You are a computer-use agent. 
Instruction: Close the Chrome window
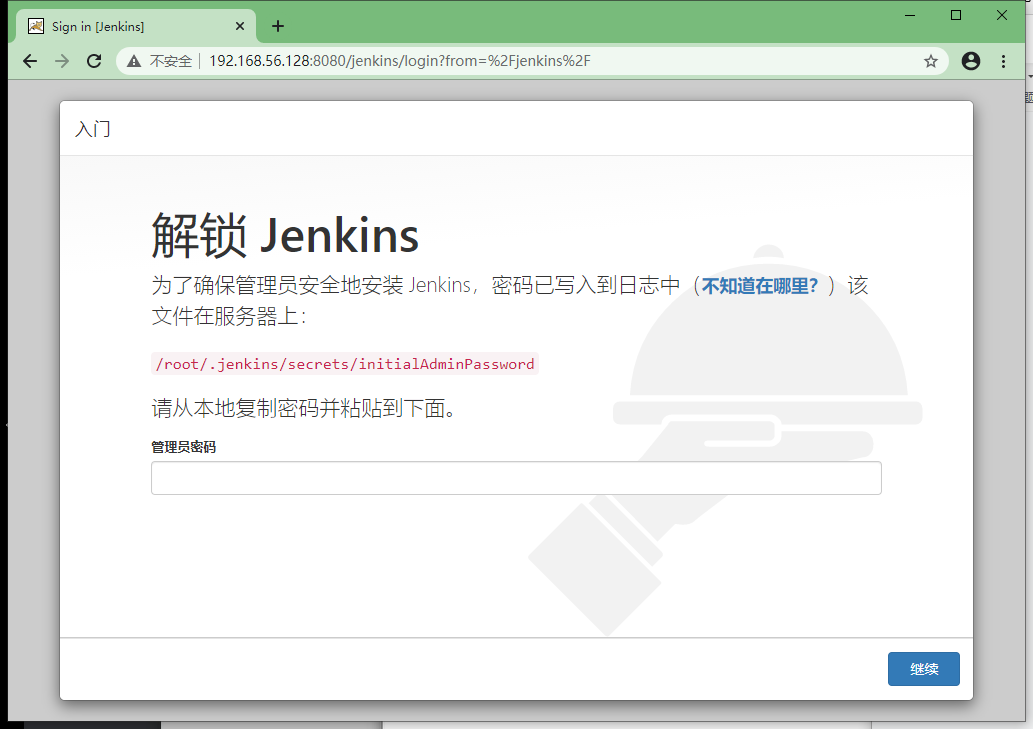pos(1001,15)
